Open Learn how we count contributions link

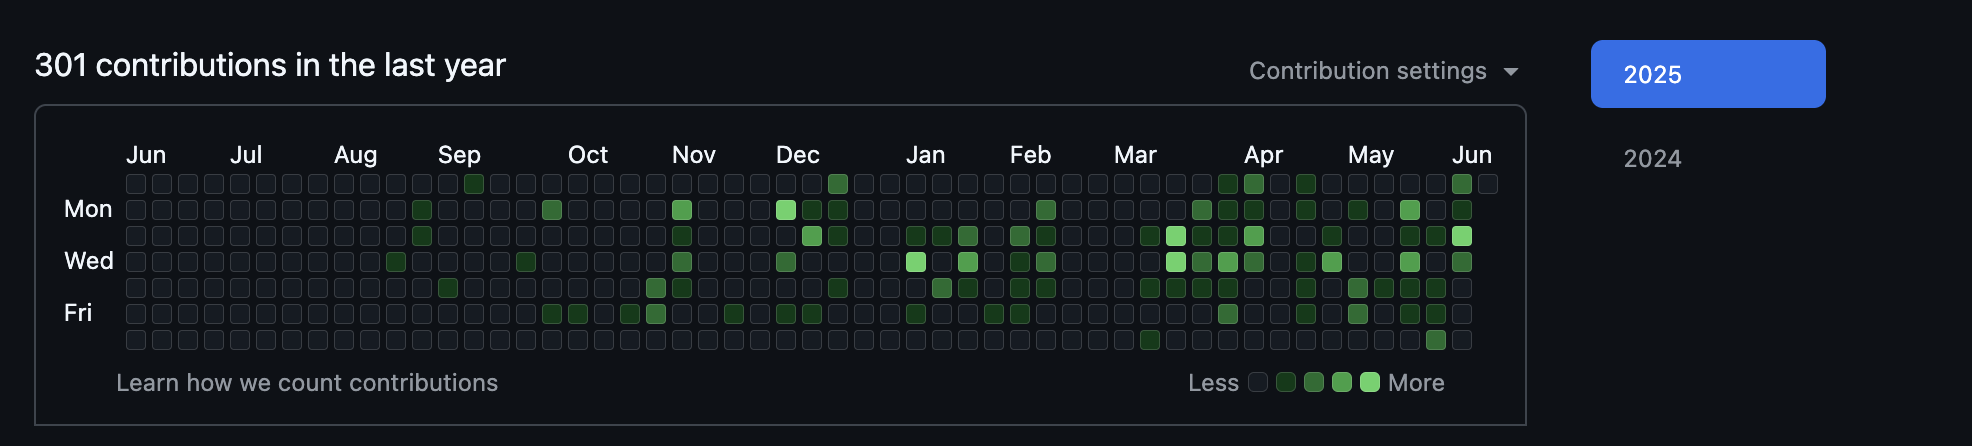pos(307,383)
